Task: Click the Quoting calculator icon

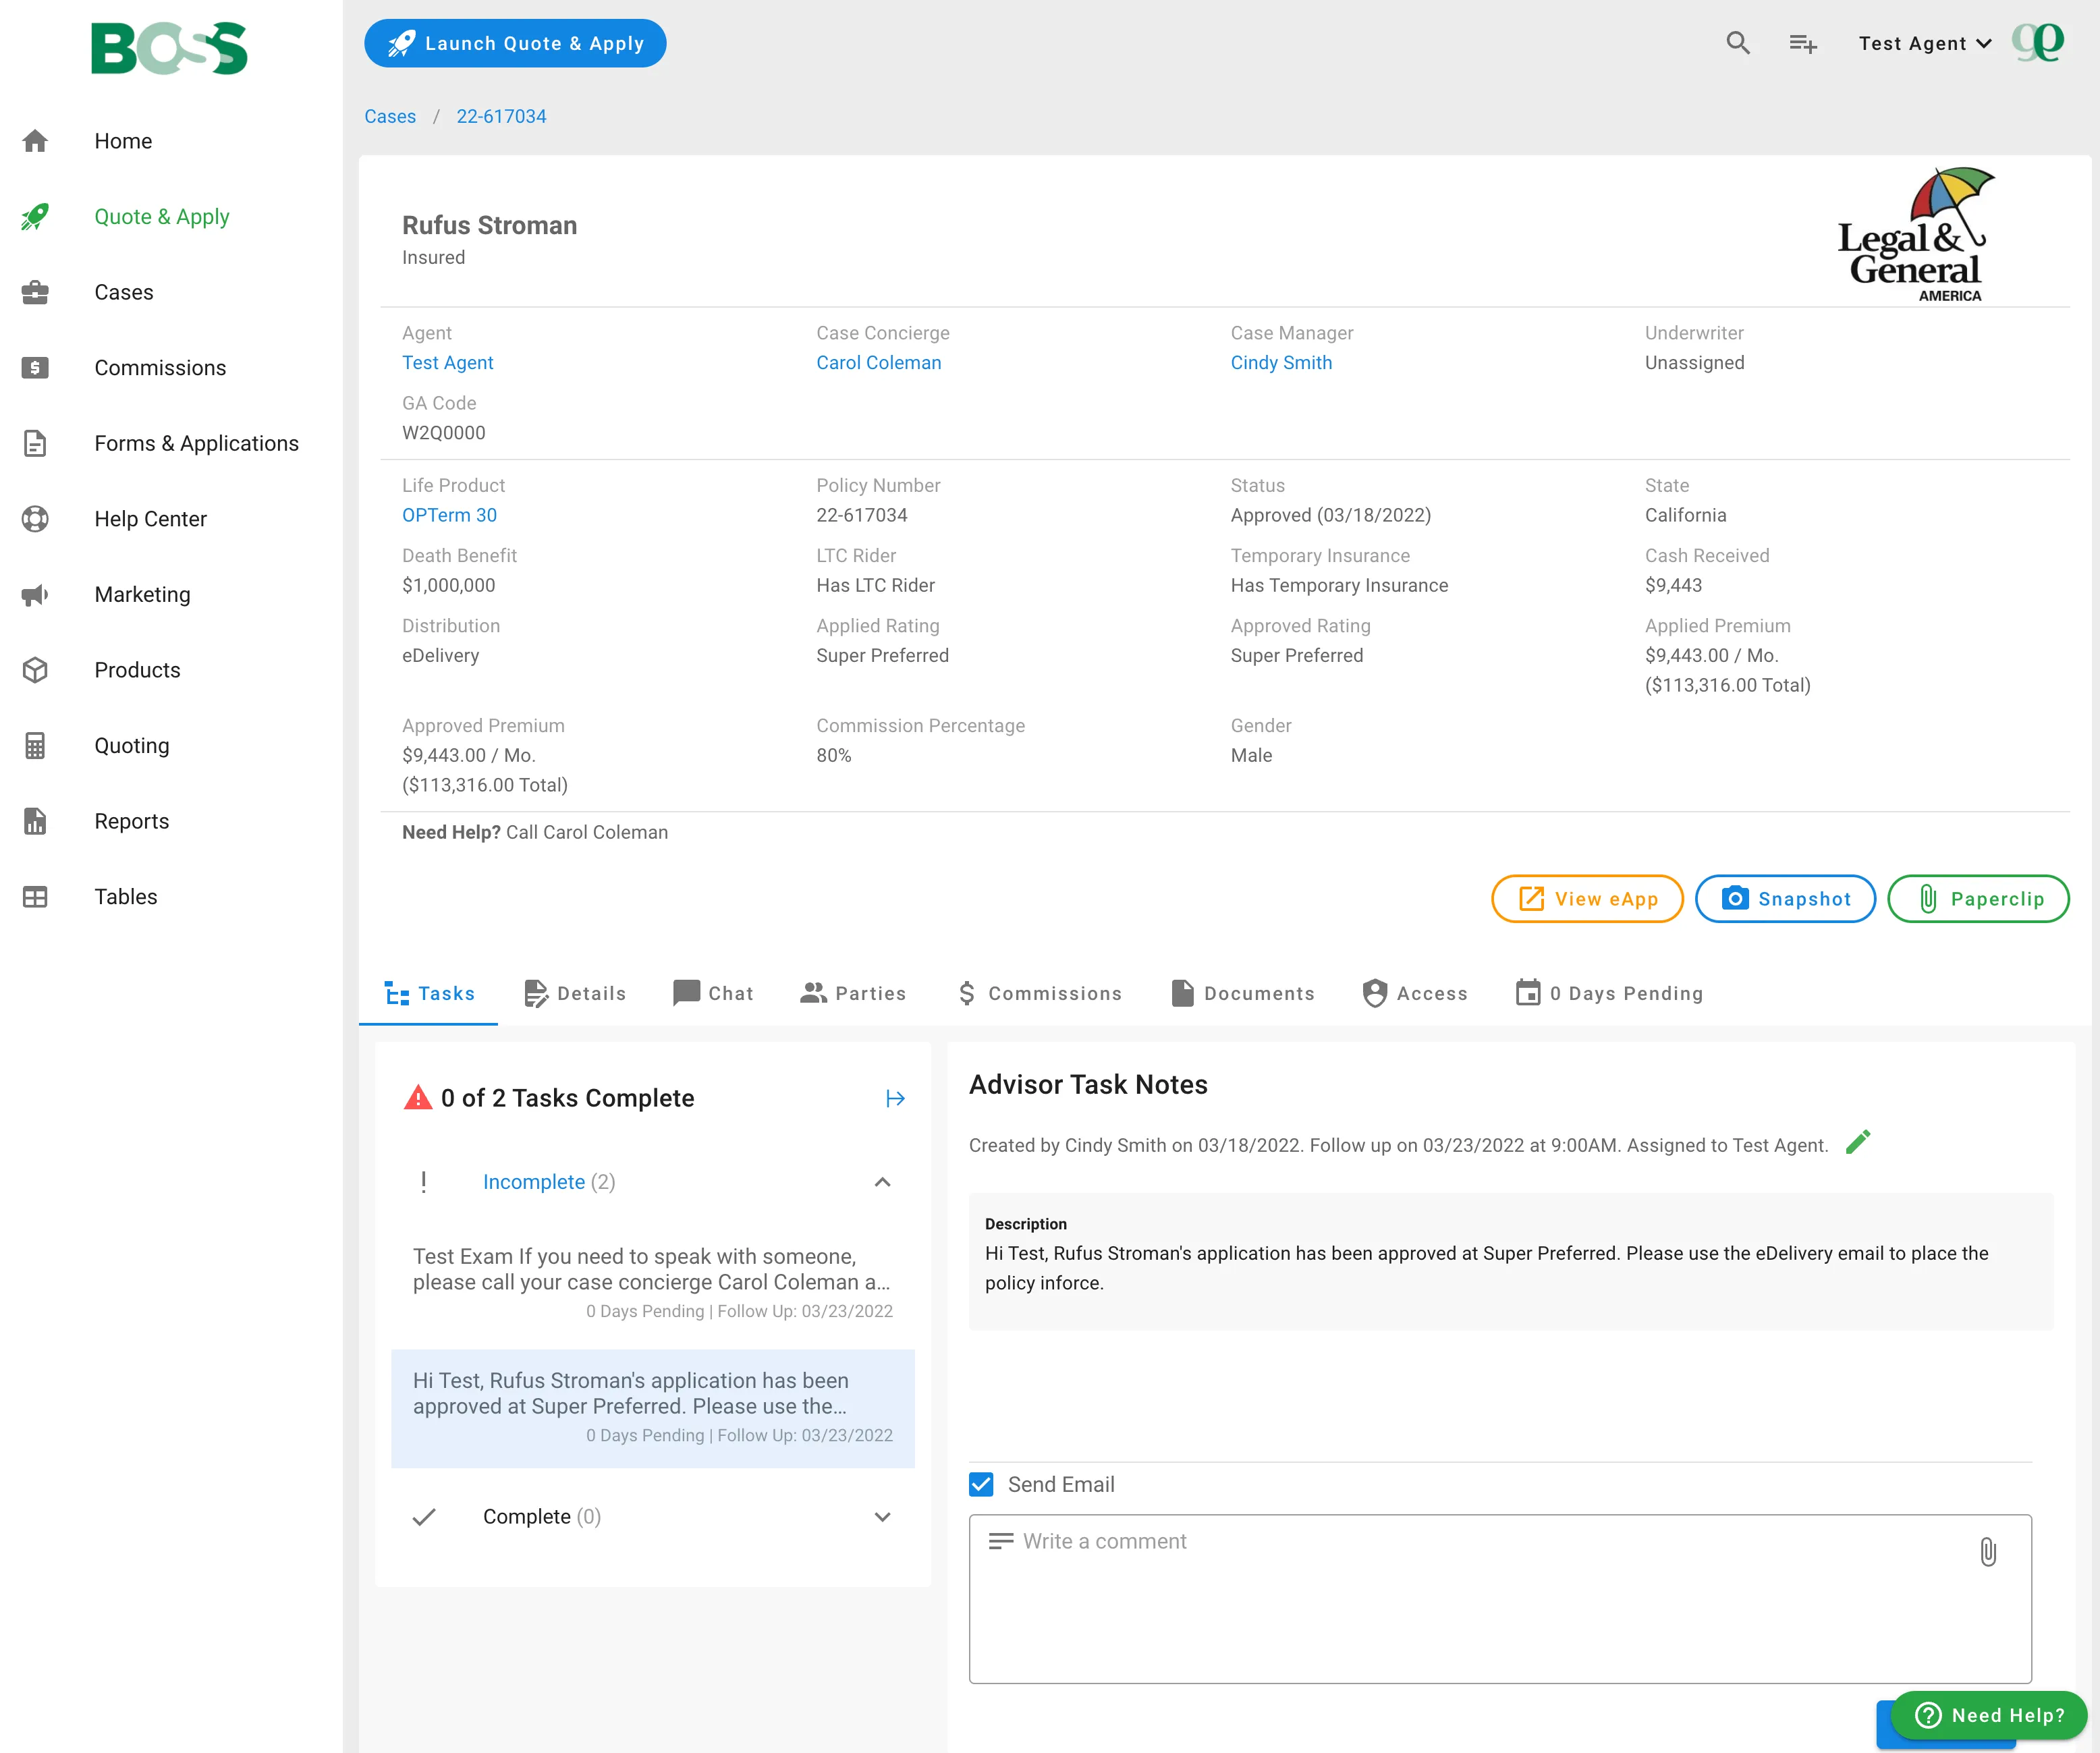Action: tap(35, 746)
